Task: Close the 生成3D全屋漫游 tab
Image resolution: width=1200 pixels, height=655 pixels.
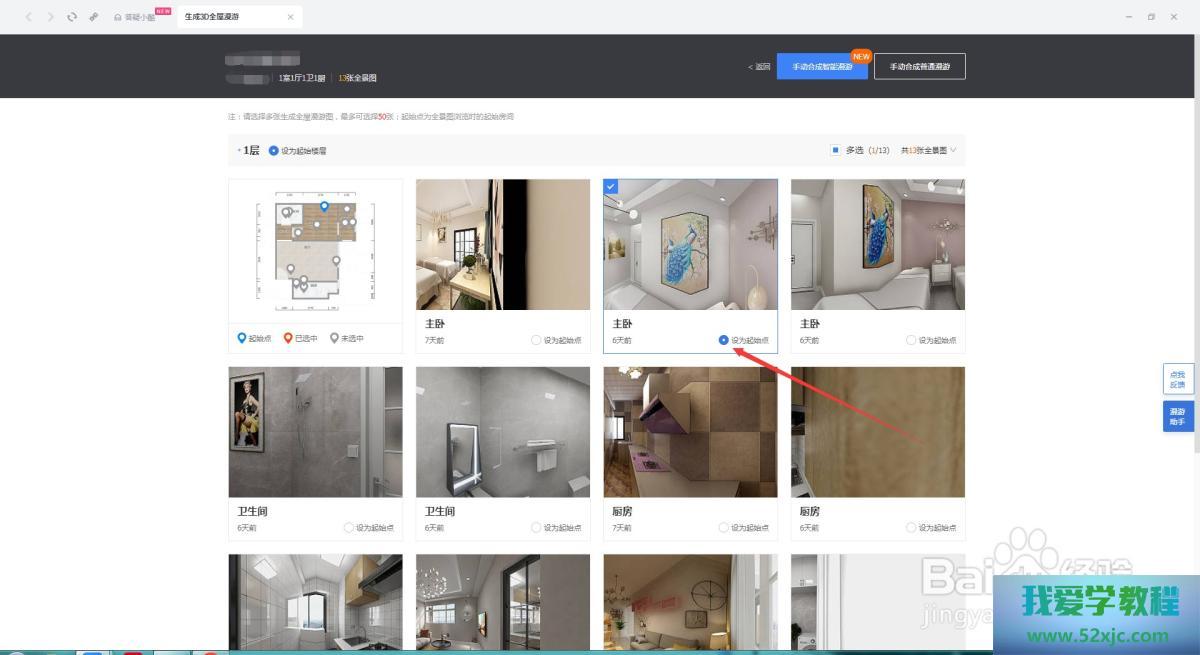Action: point(290,17)
